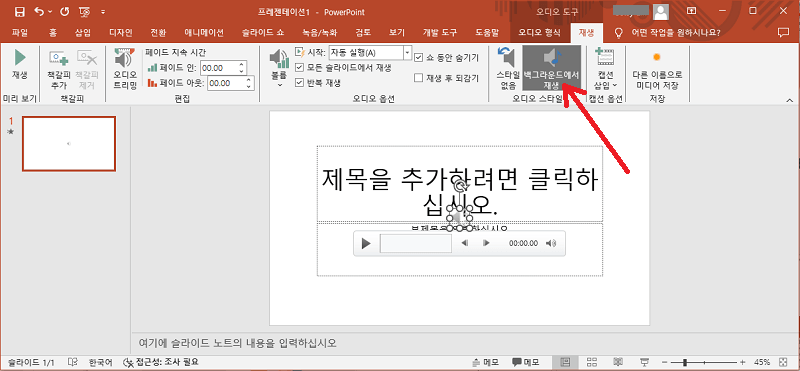This screenshot has height=371, width=800.
Task: Open the 슬라이드 쇼 tab
Action: (x=263, y=33)
